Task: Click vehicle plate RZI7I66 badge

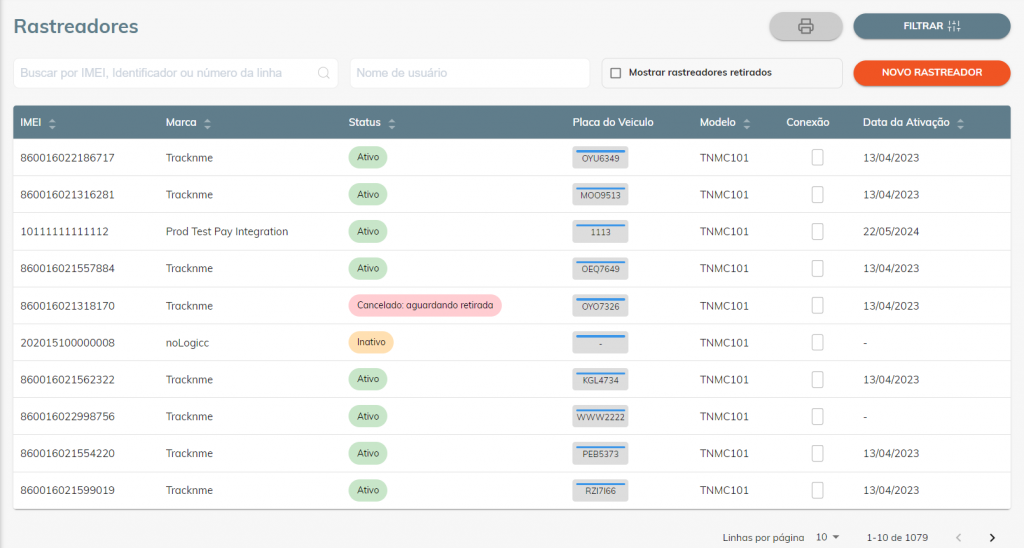Action: [x=600, y=491]
